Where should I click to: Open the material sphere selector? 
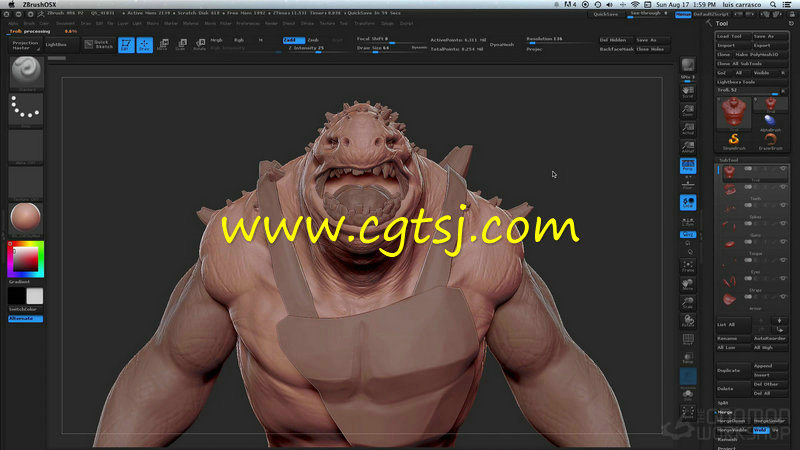coord(26,220)
